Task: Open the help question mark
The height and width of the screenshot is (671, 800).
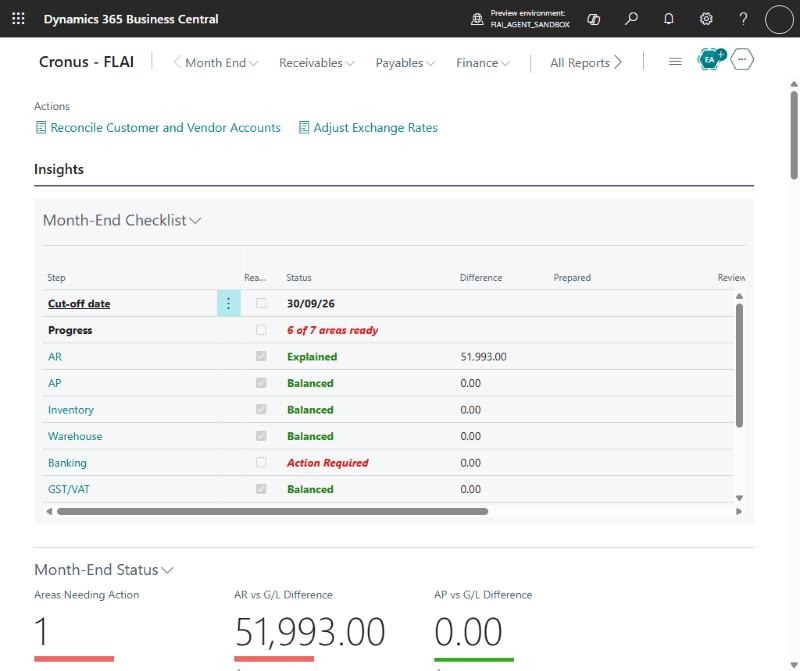Action: [x=743, y=19]
